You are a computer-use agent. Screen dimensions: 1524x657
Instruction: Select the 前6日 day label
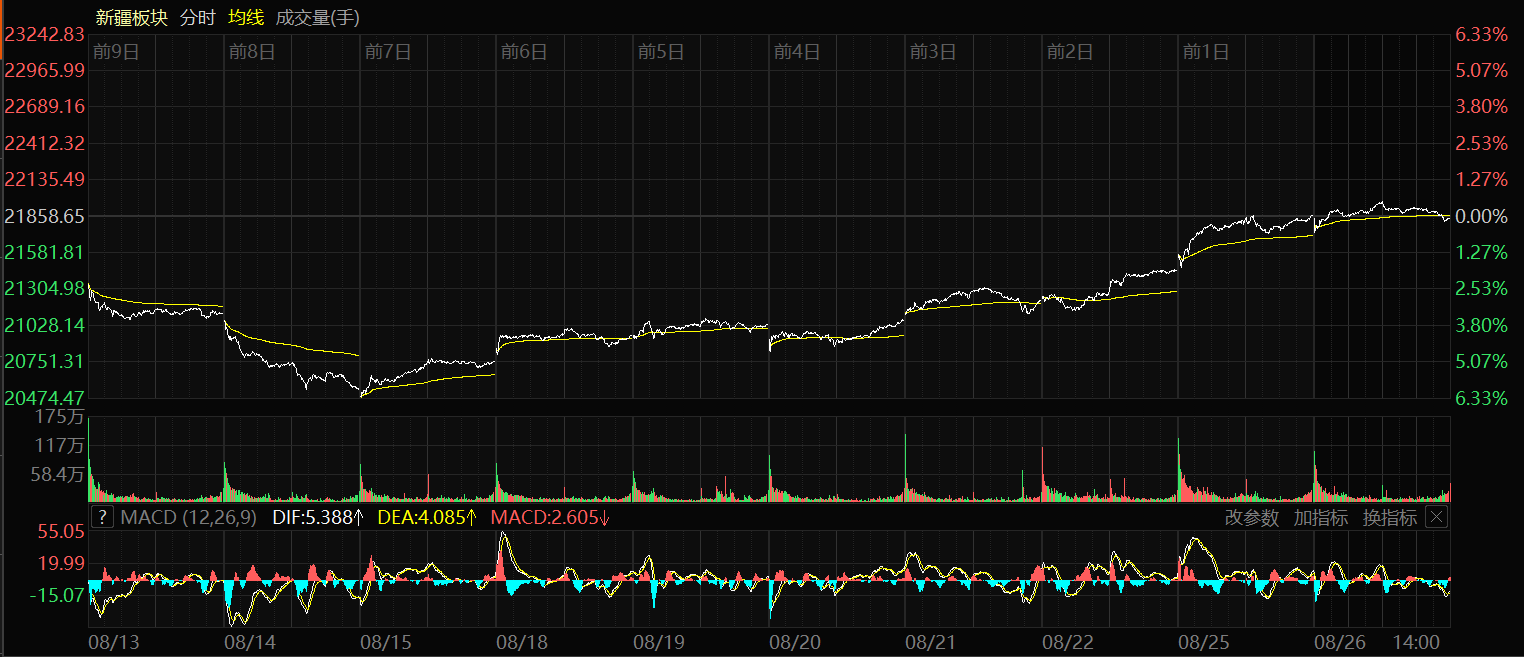coord(524,52)
